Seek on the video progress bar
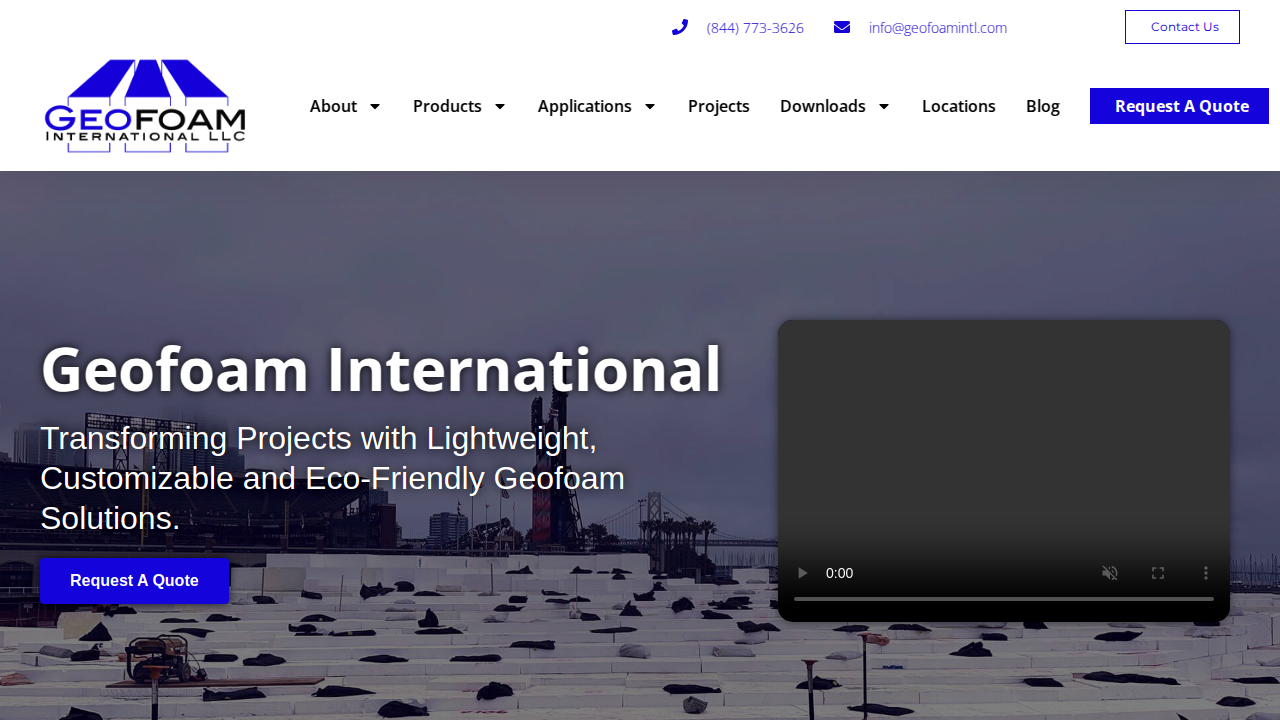The height and width of the screenshot is (720, 1280). [x=1004, y=599]
